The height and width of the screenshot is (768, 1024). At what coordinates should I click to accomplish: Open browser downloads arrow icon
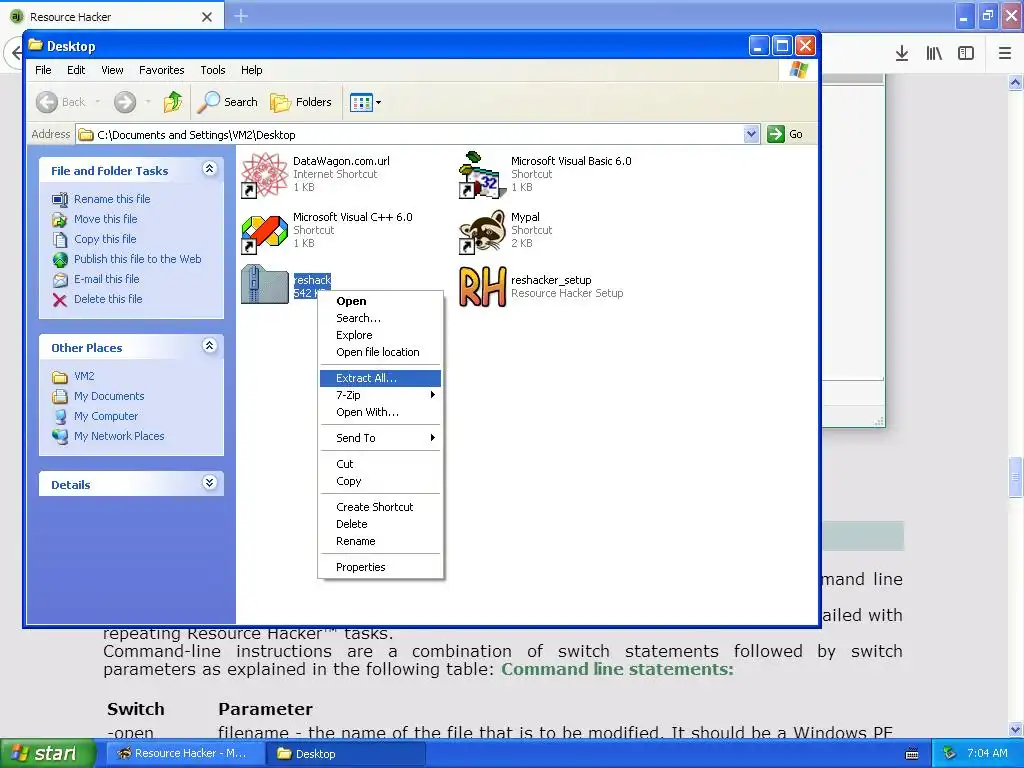click(x=902, y=53)
